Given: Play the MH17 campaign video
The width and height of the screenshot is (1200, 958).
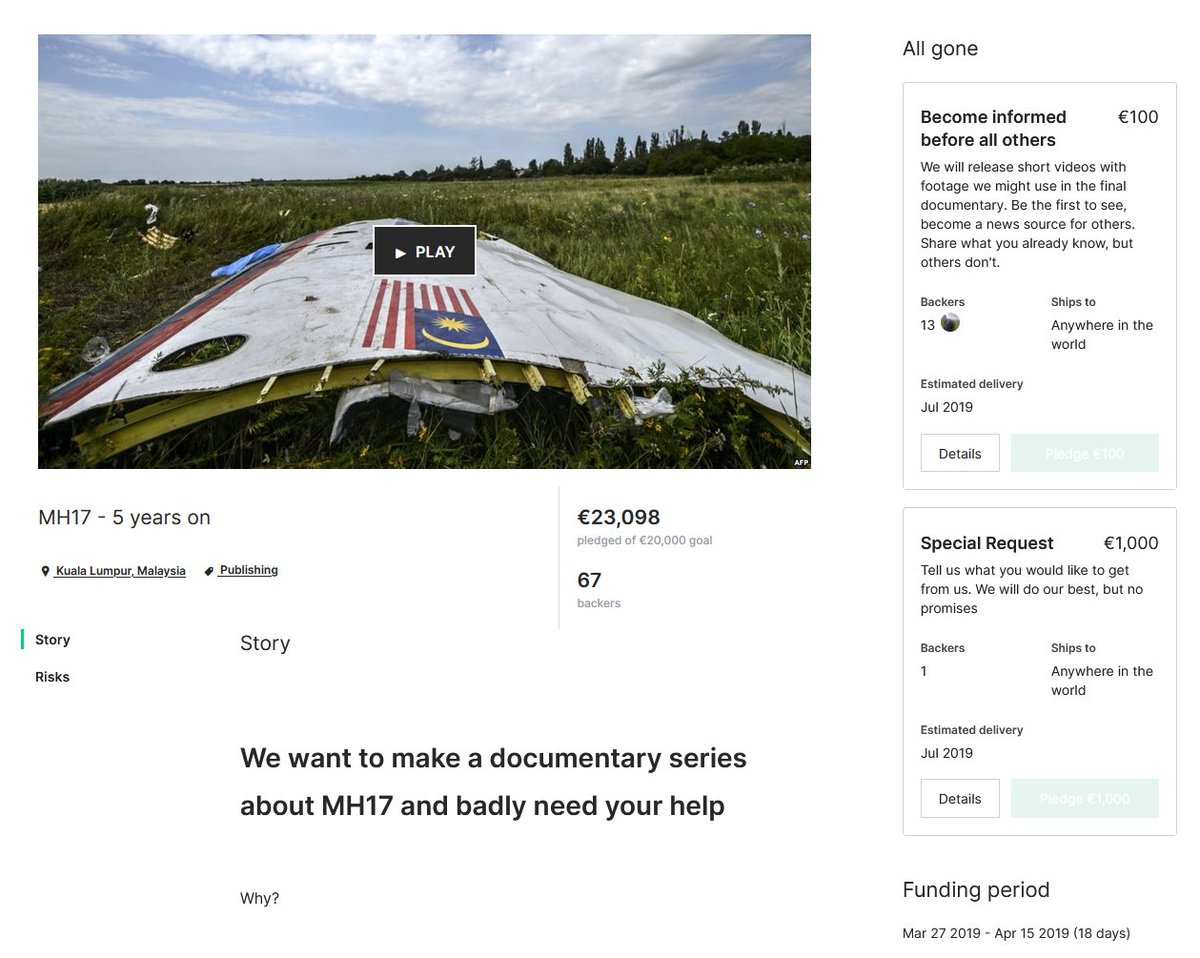Looking at the screenshot, I should [x=424, y=251].
